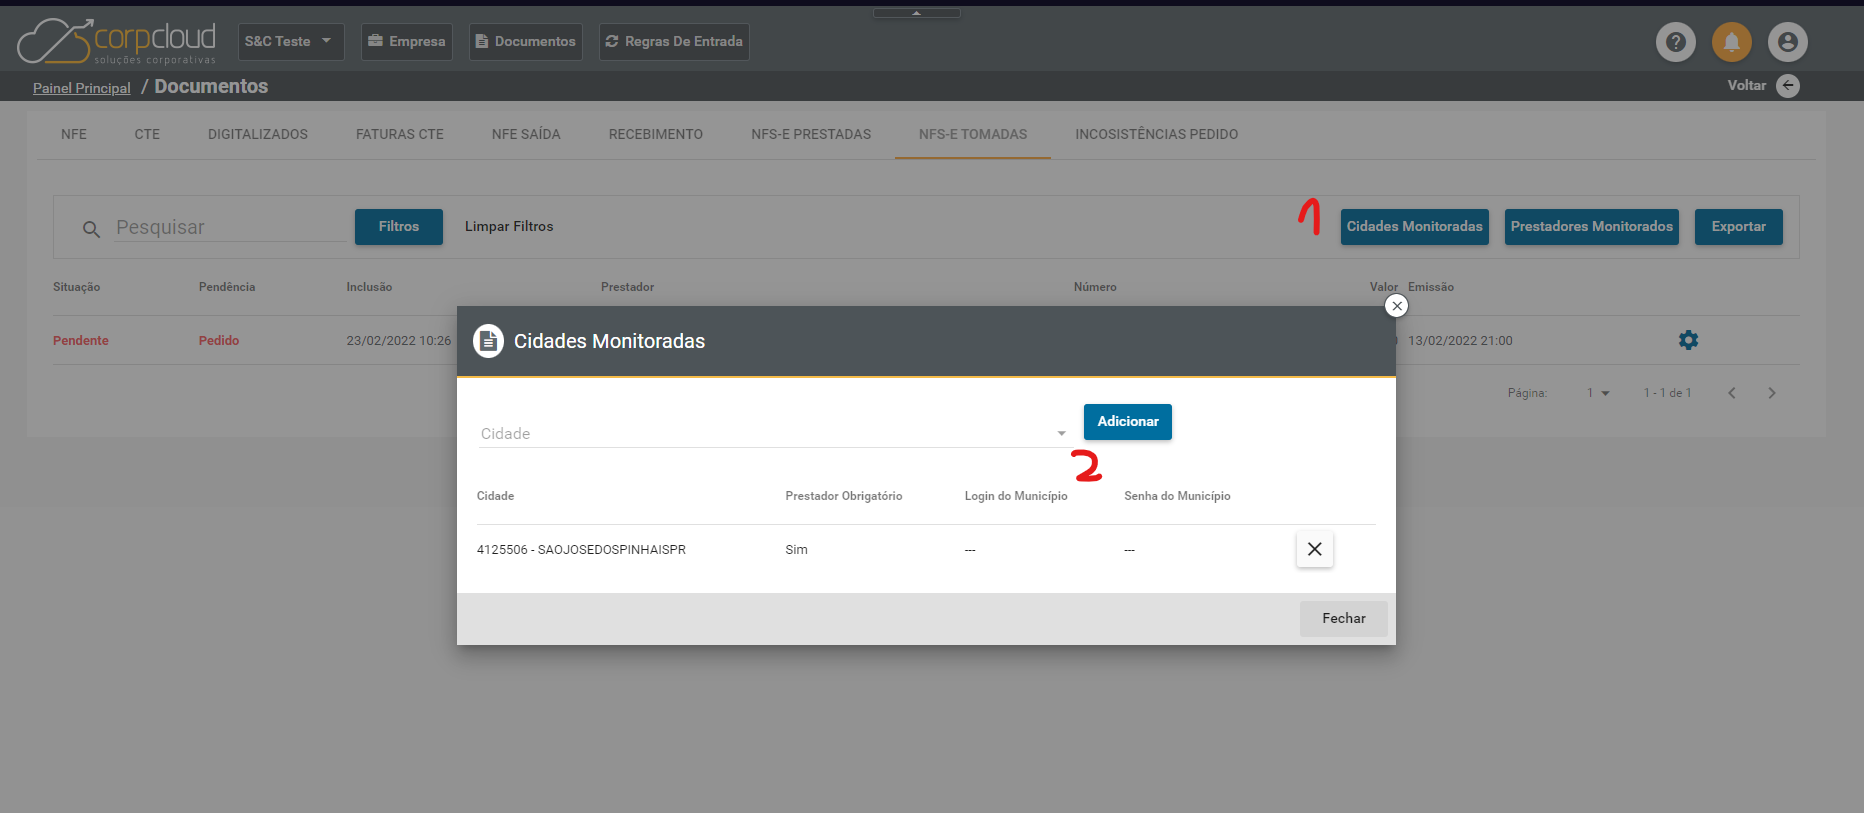Switch to the NFS-E PRESTADAS tab
Image resolution: width=1864 pixels, height=813 pixels.
pos(811,134)
